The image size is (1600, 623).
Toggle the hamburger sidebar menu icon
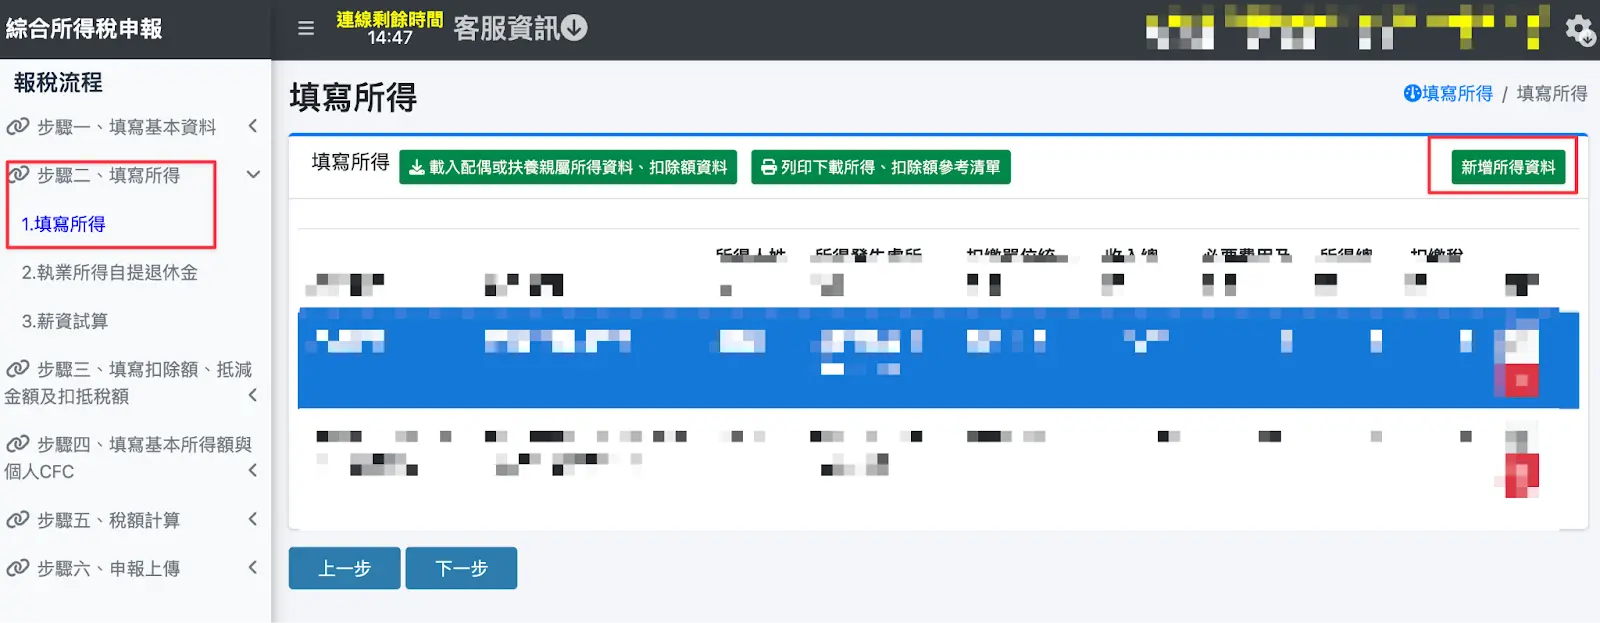pos(306,28)
